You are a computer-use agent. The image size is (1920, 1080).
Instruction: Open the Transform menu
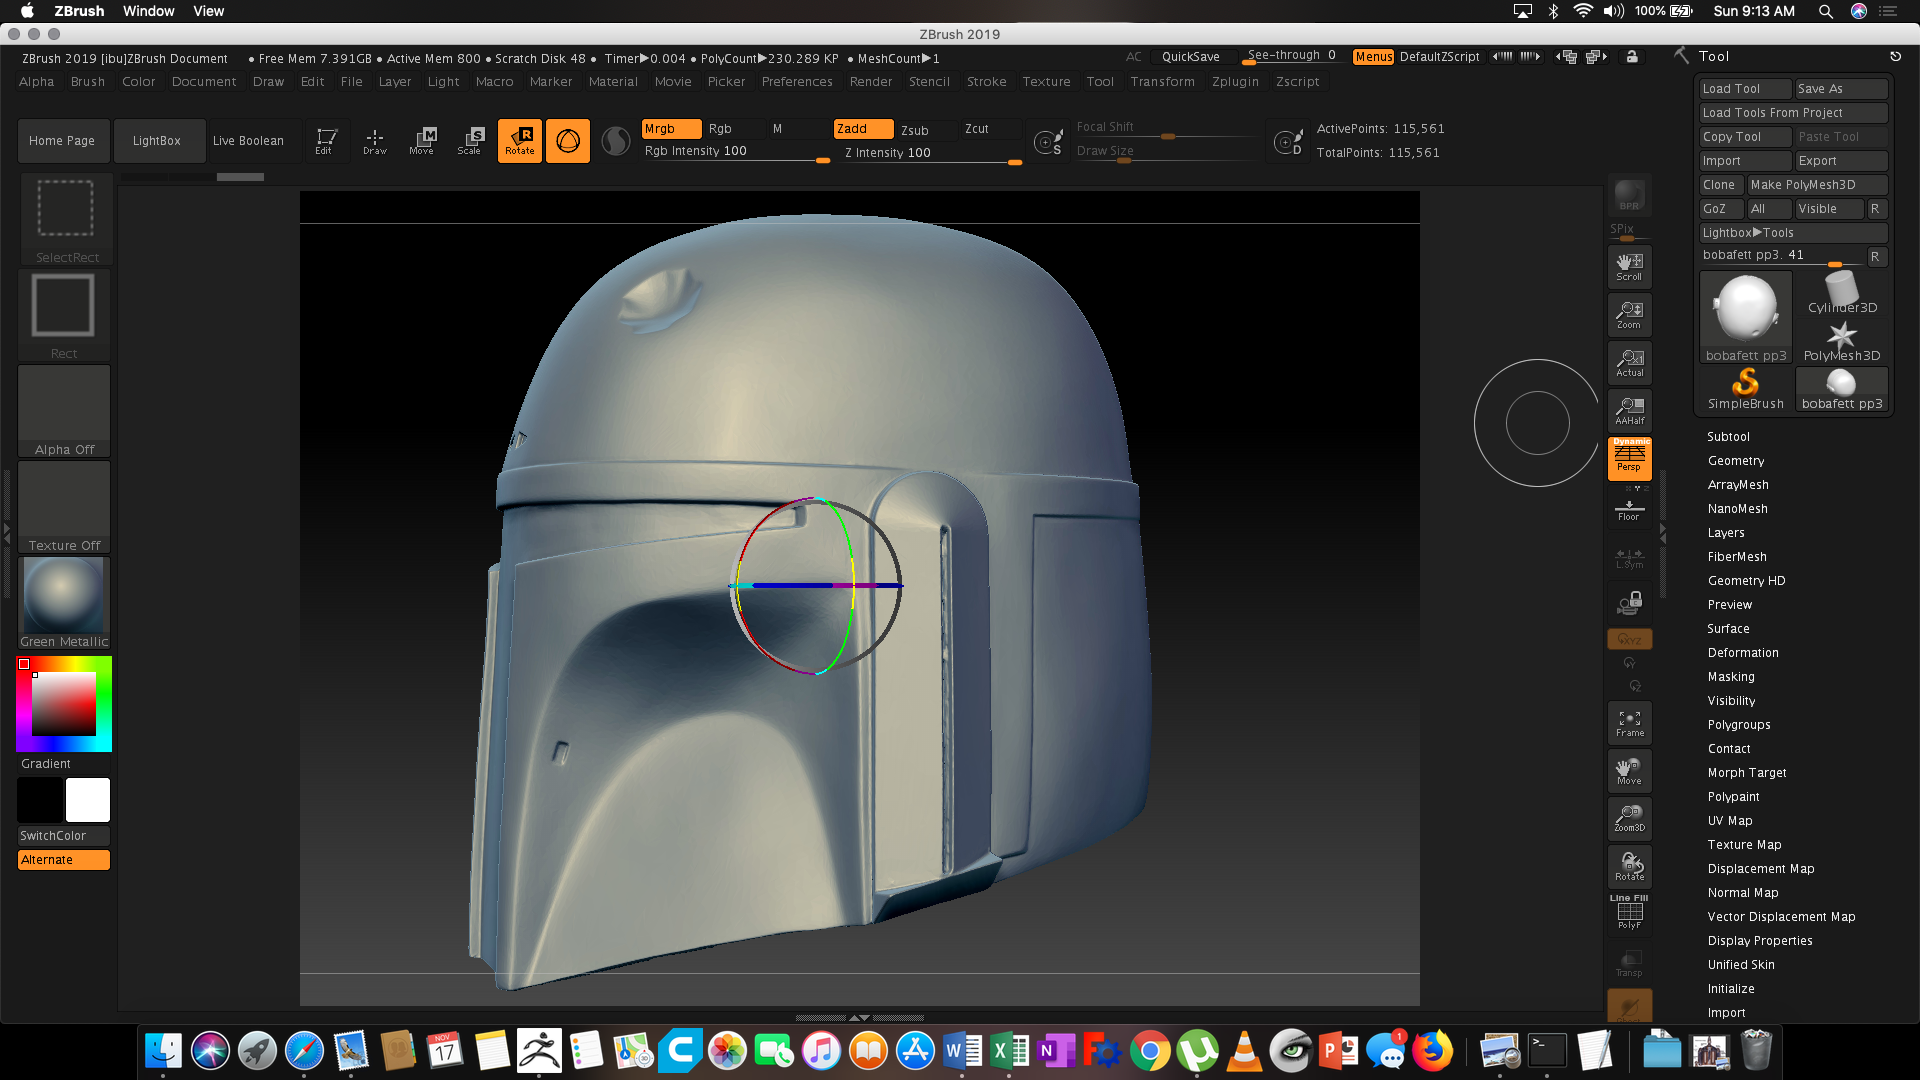pos(1162,82)
